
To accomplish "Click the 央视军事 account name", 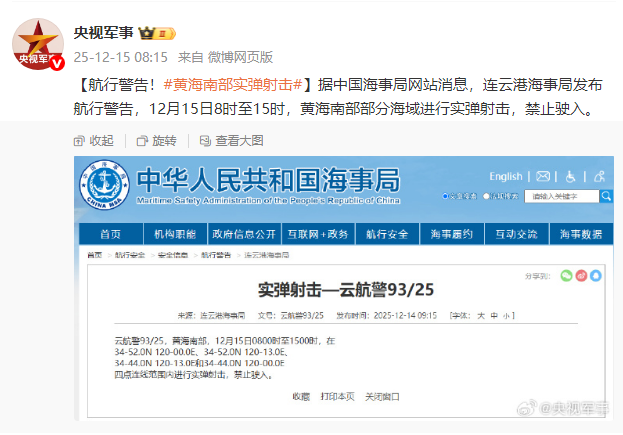I will point(105,32).
